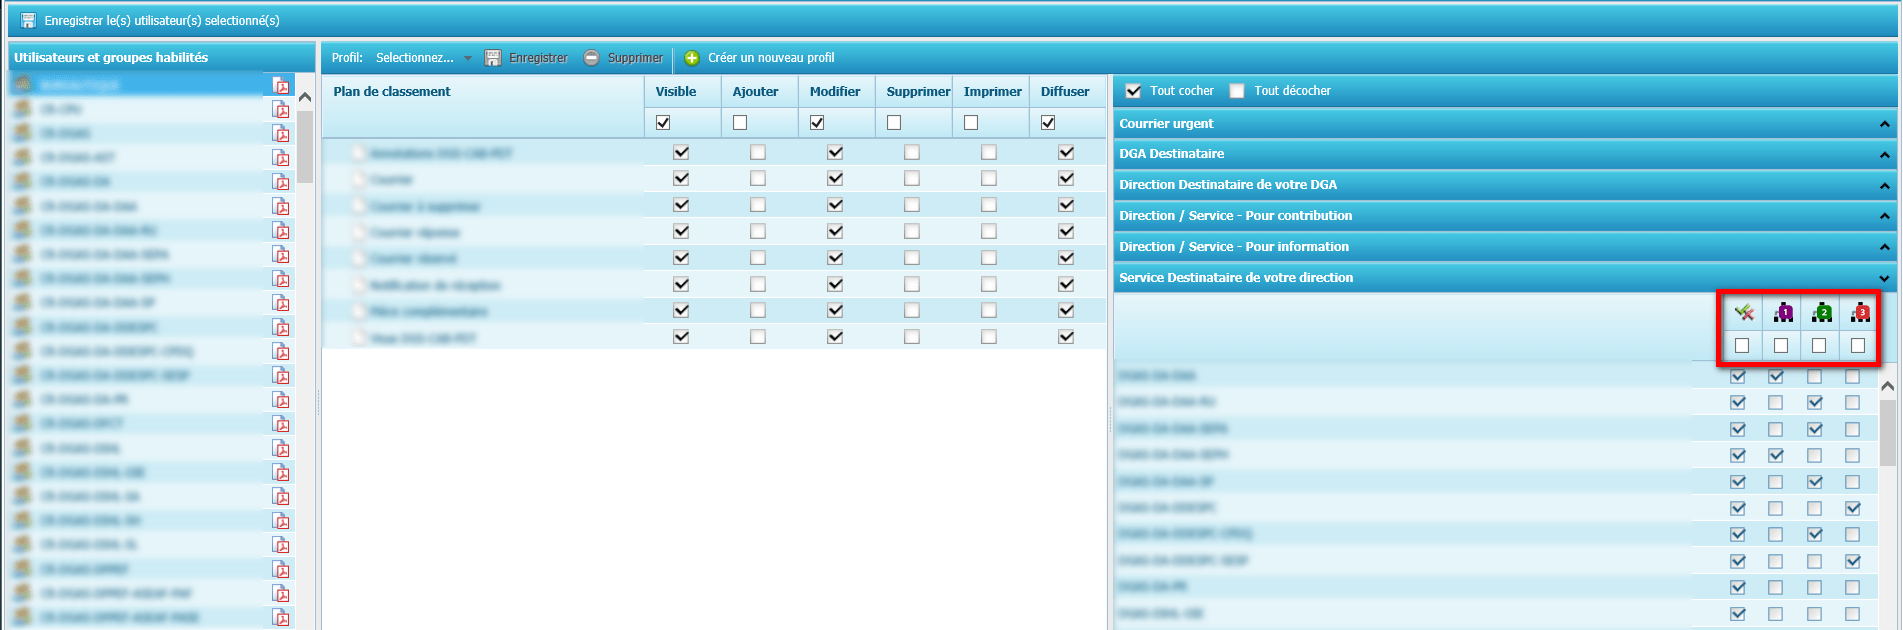Click the purple level 1 hierarchy icon
Viewport: 1903px width, 630px height.
point(1783,313)
